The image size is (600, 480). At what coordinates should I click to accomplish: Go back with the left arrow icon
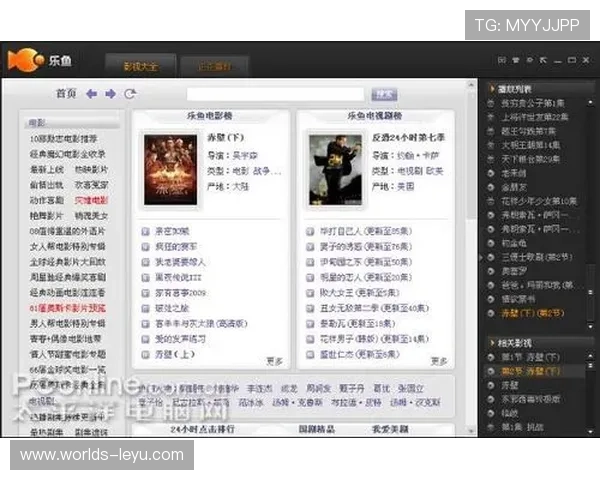[x=92, y=94]
